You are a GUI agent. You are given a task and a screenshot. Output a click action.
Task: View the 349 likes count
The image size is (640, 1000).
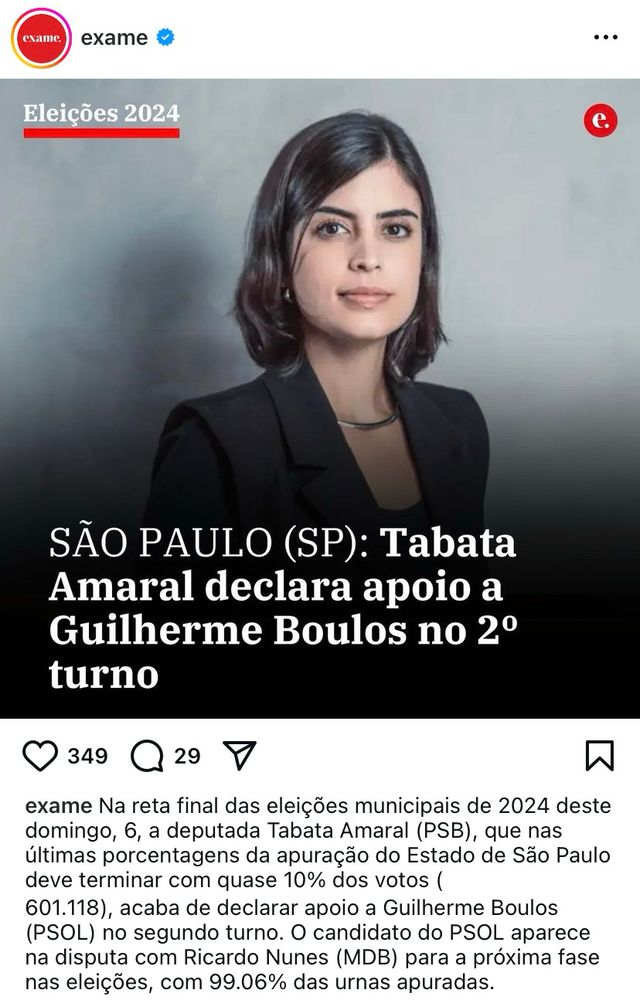87,756
